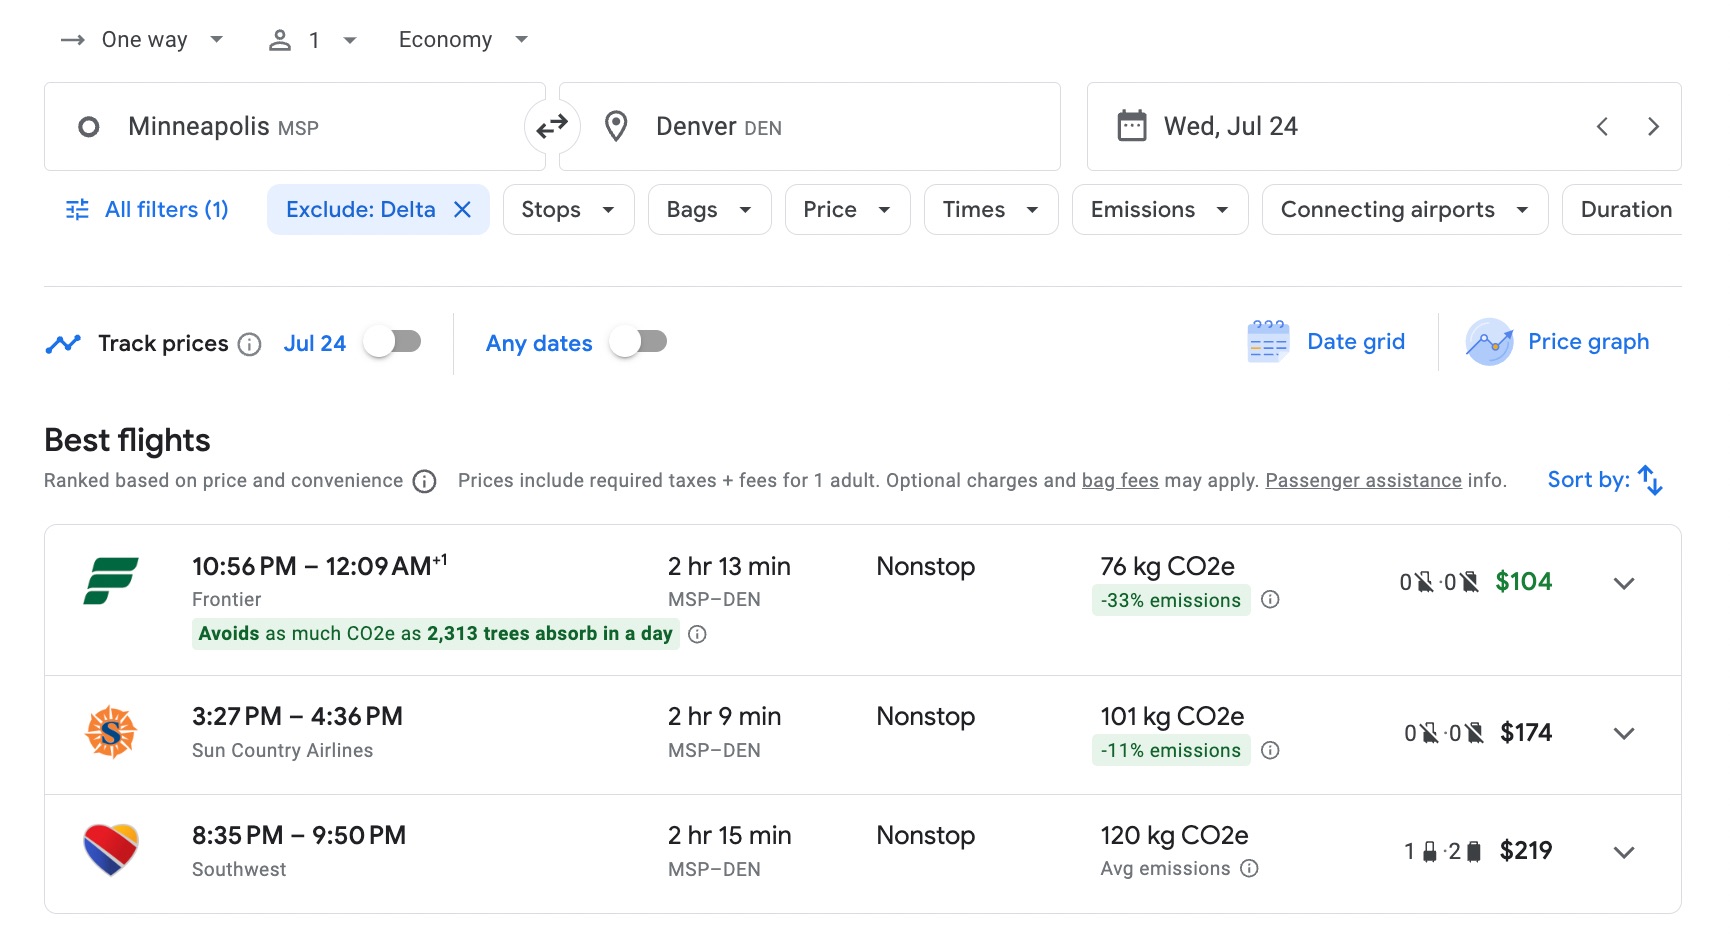The width and height of the screenshot is (1730, 942).
Task: Click the Southwest airline heart logo
Action: click(x=111, y=850)
